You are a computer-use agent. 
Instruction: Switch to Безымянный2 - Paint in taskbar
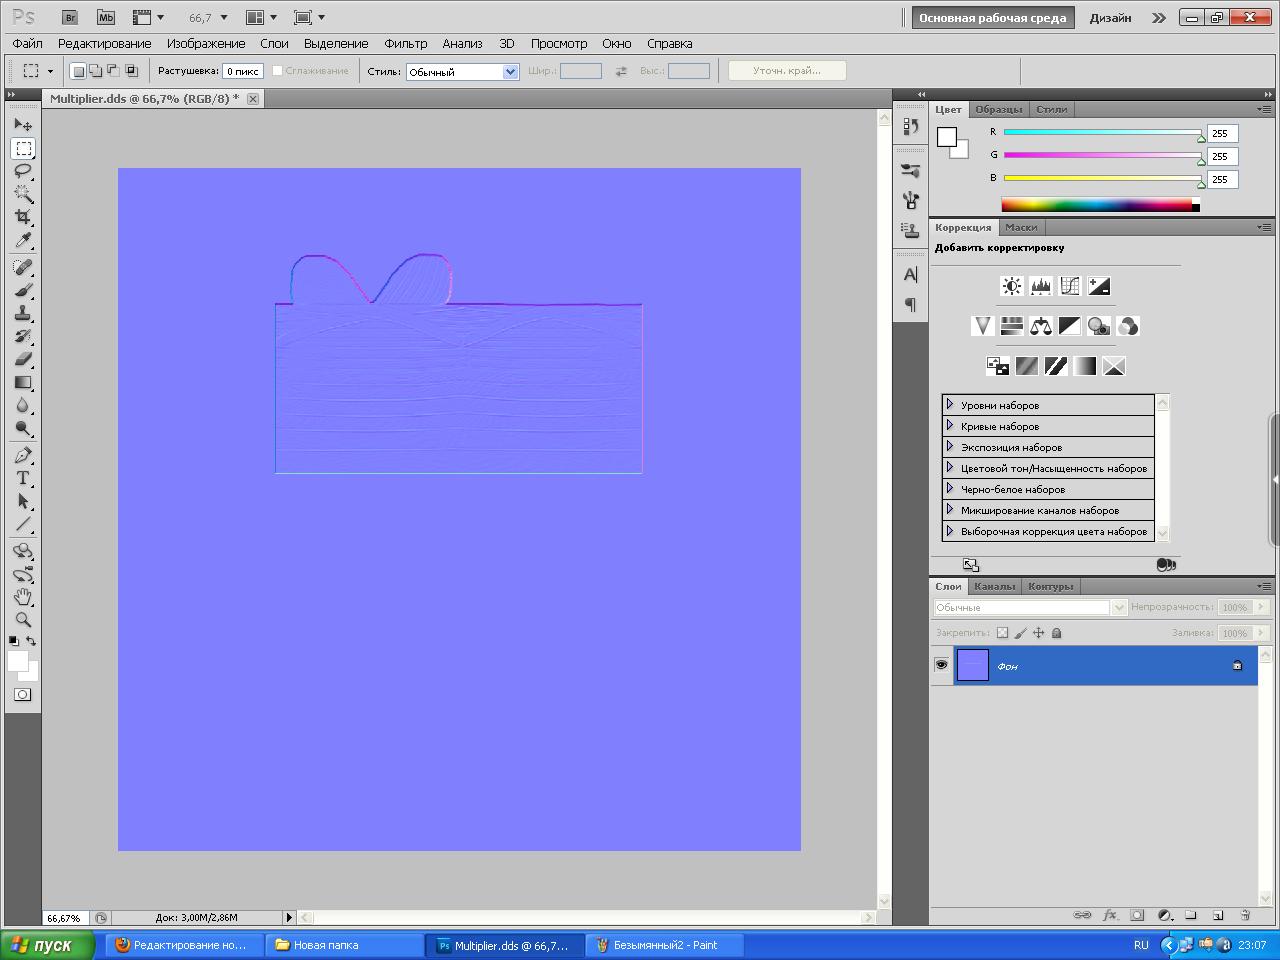pos(665,945)
